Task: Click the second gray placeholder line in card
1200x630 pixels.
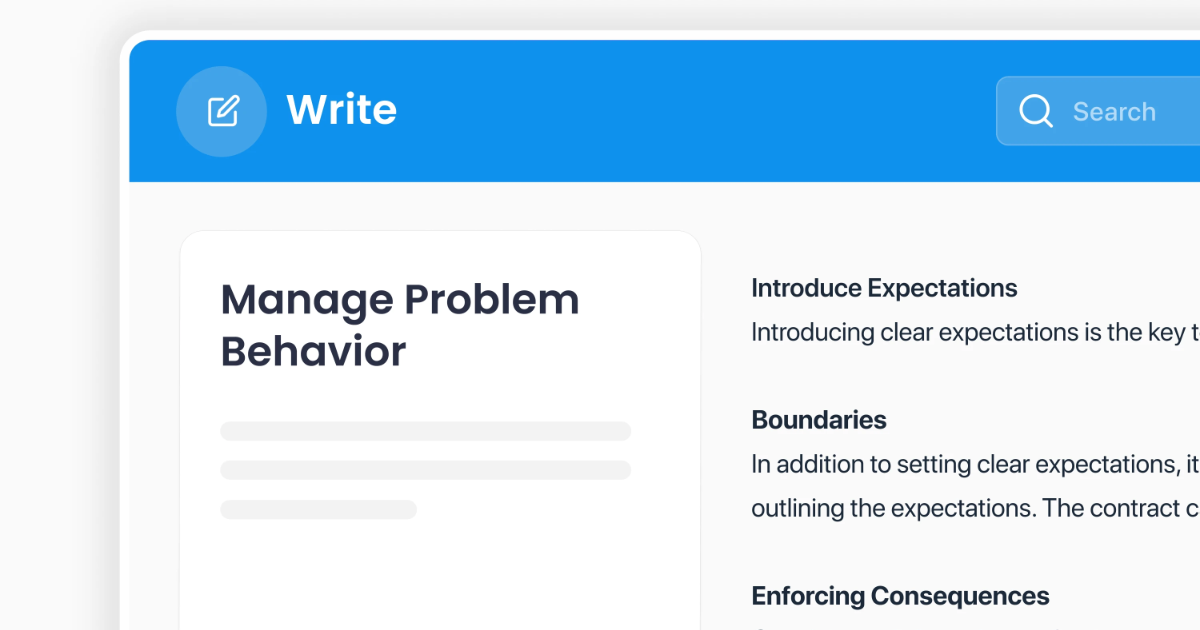Action: 425,470
